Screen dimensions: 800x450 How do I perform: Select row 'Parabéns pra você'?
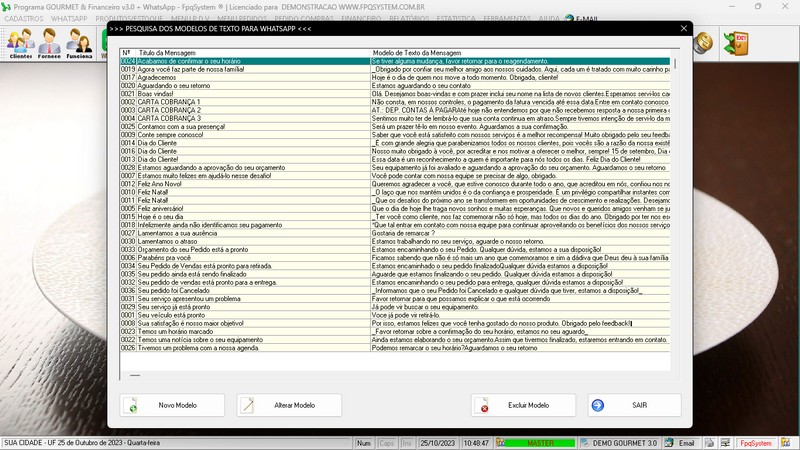pos(395,258)
